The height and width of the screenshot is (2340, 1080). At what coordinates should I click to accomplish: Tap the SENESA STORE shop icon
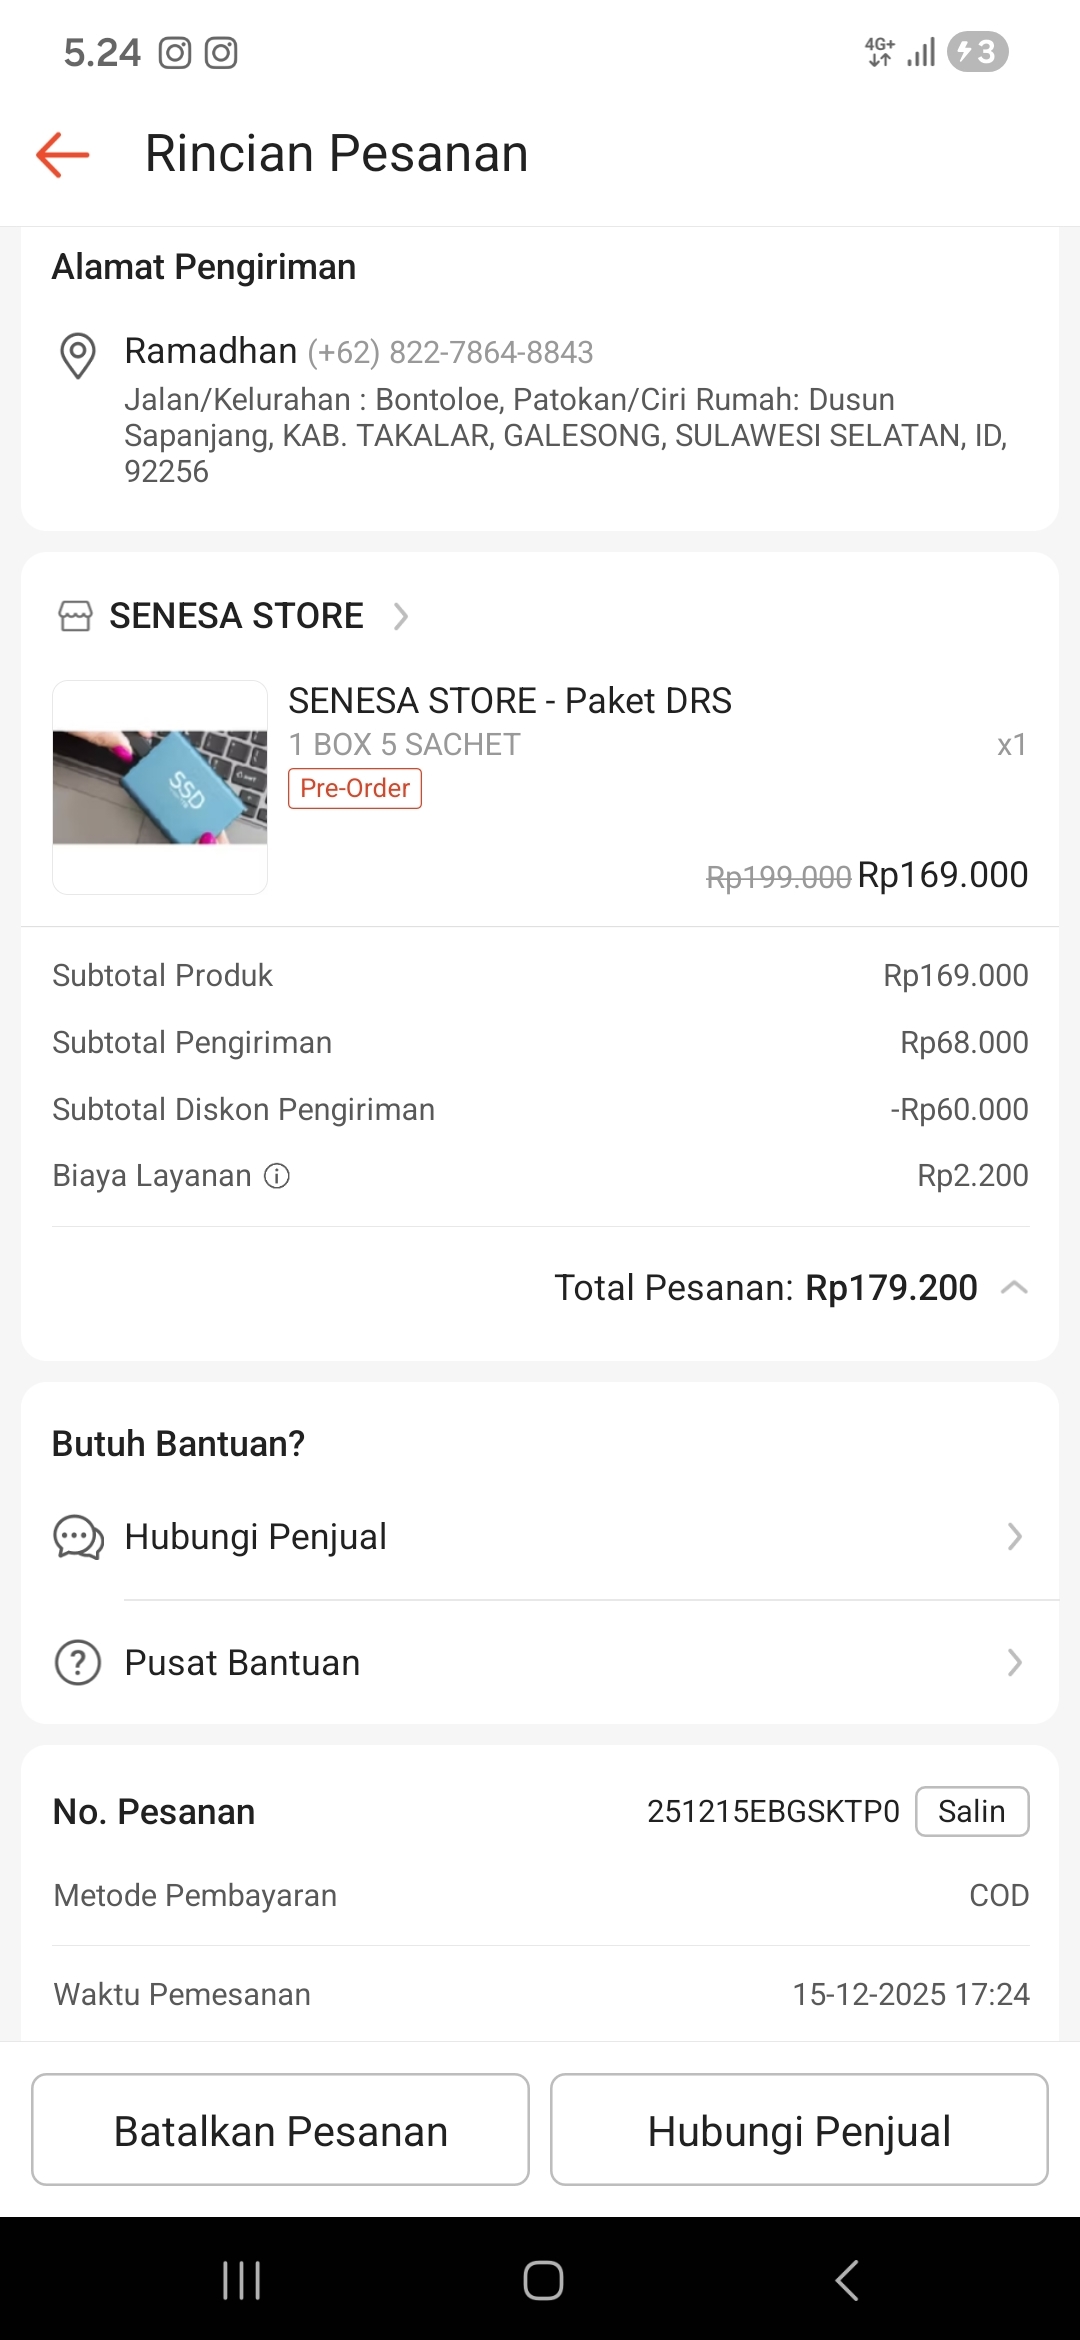click(75, 616)
